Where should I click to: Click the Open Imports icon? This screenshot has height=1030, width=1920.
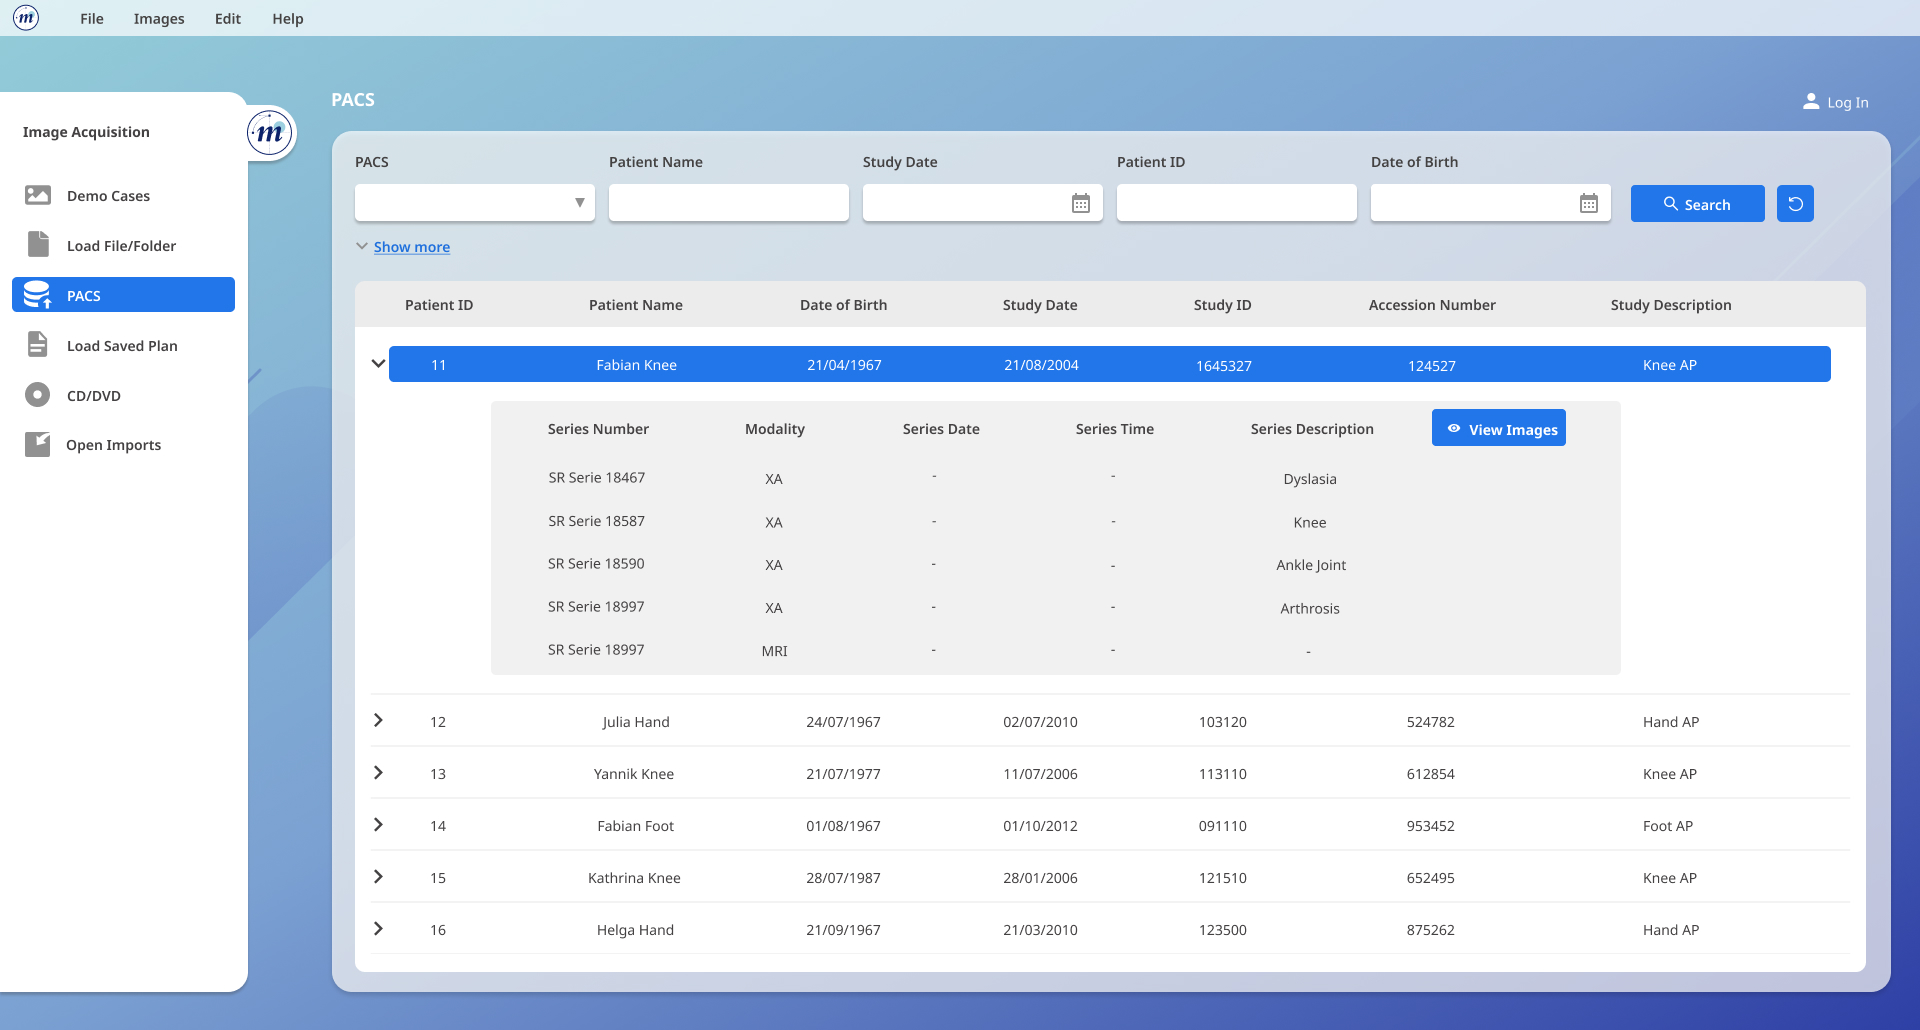tap(37, 444)
